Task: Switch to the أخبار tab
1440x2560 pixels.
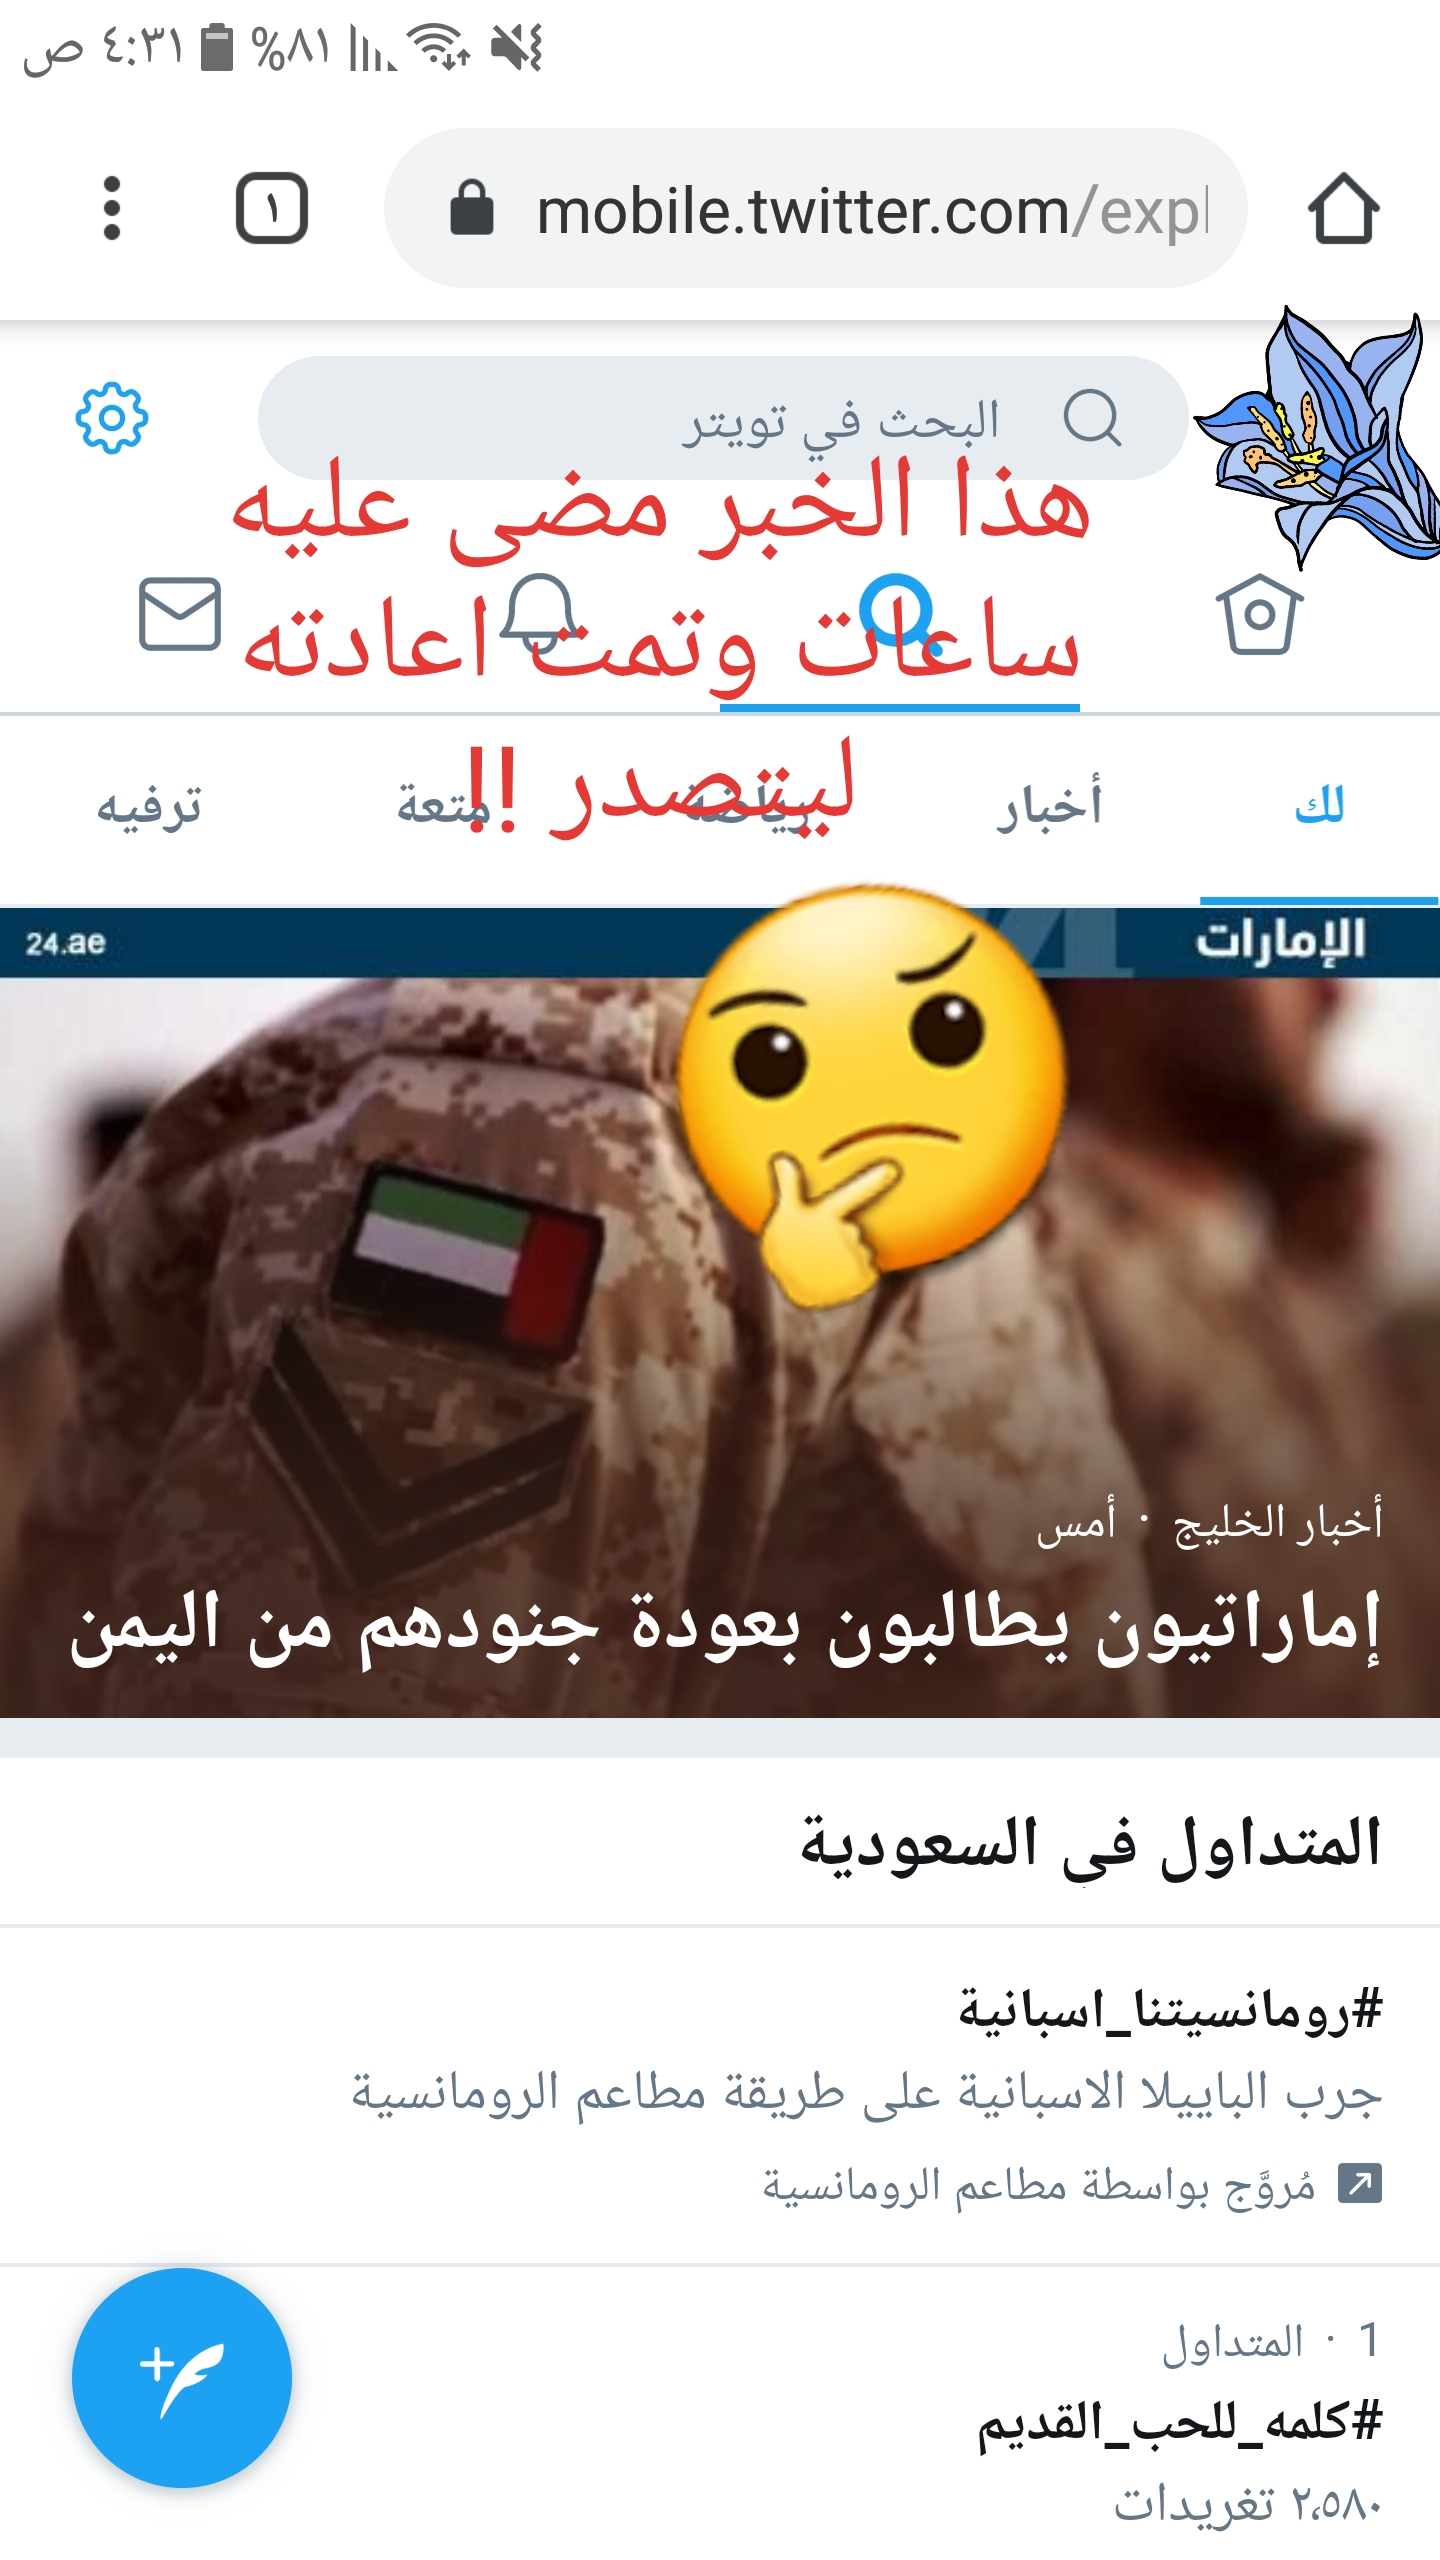Action: [x=1049, y=806]
